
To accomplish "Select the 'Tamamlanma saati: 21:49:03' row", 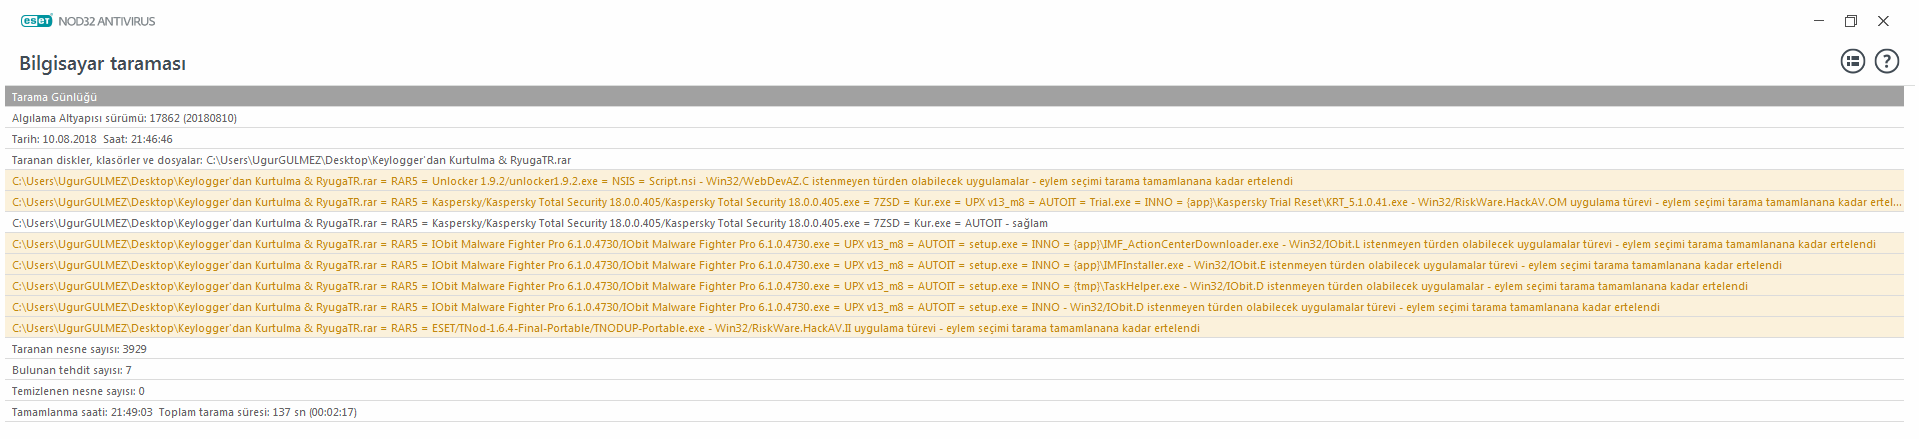I will point(954,412).
